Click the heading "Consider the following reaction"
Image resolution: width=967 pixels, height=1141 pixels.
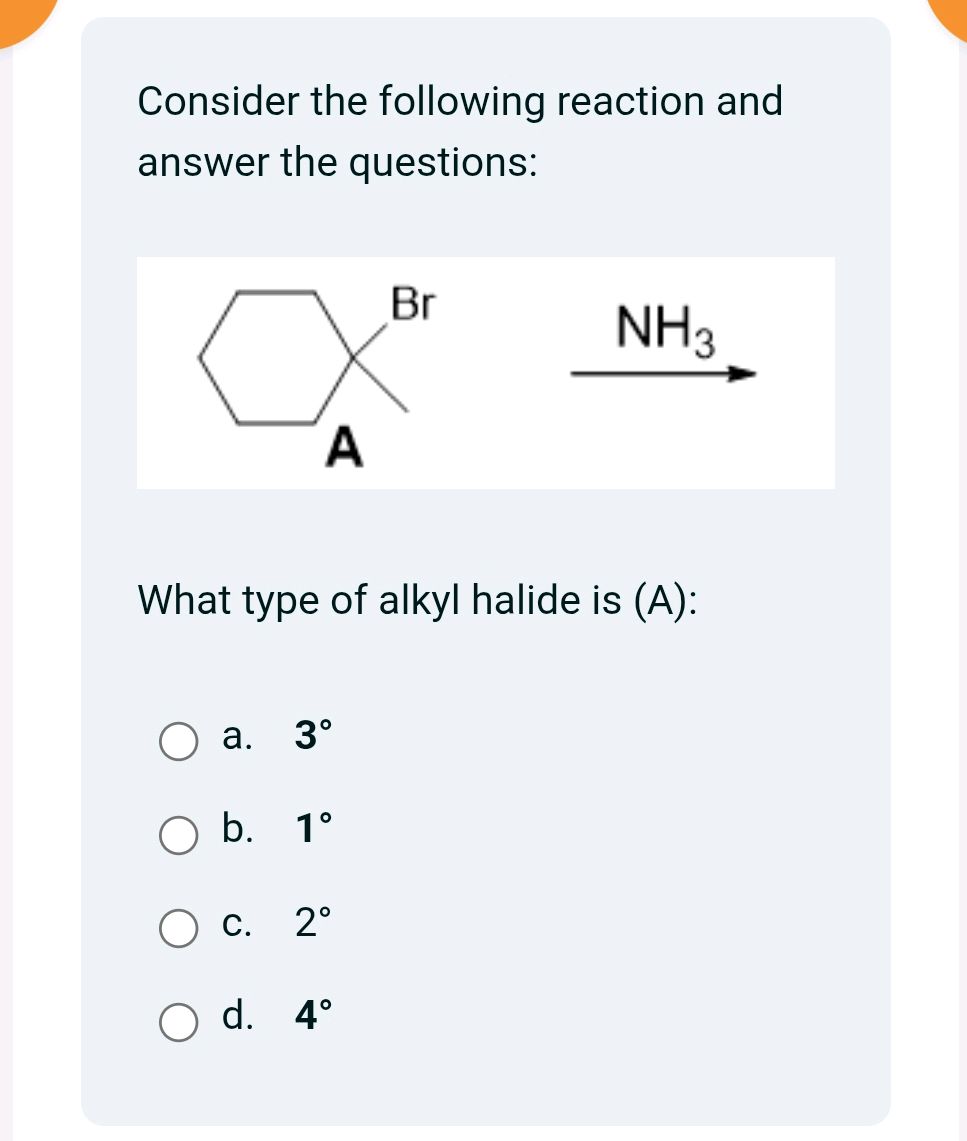[x=460, y=101]
